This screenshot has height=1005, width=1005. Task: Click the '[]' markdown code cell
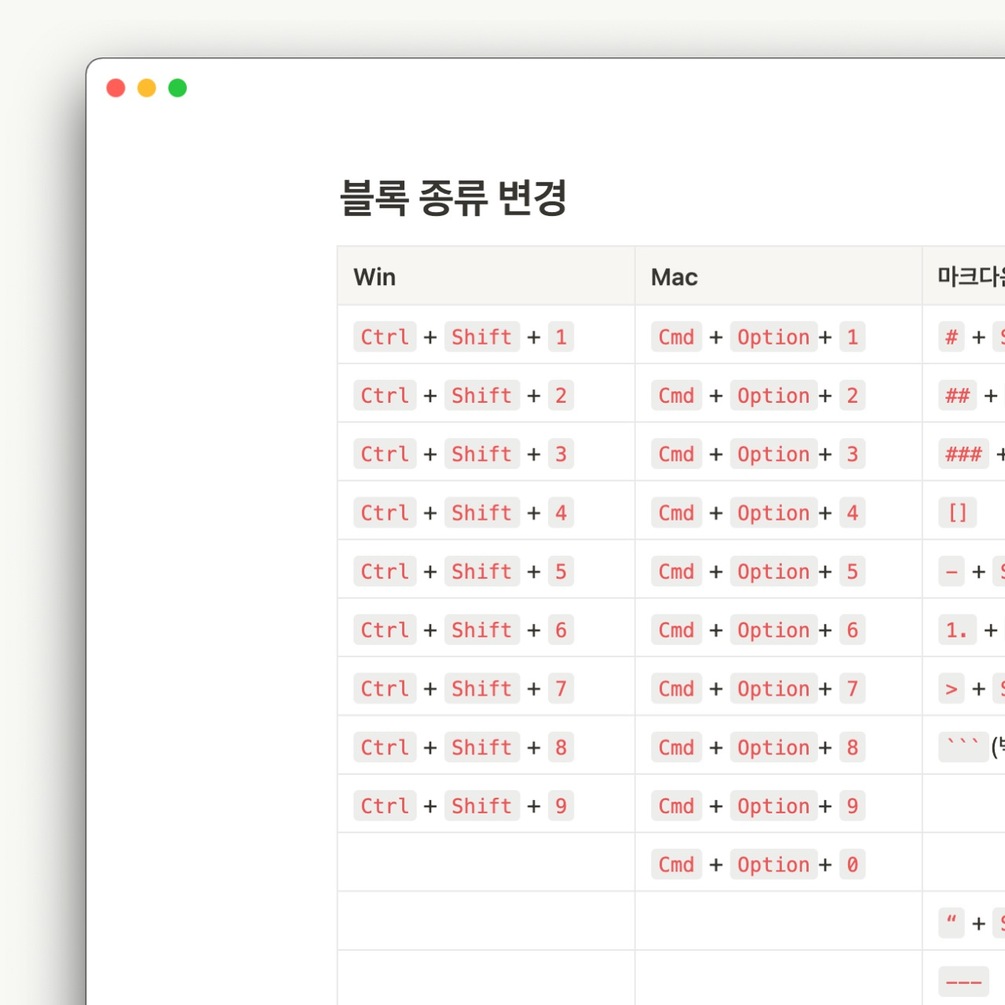[x=958, y=513]
